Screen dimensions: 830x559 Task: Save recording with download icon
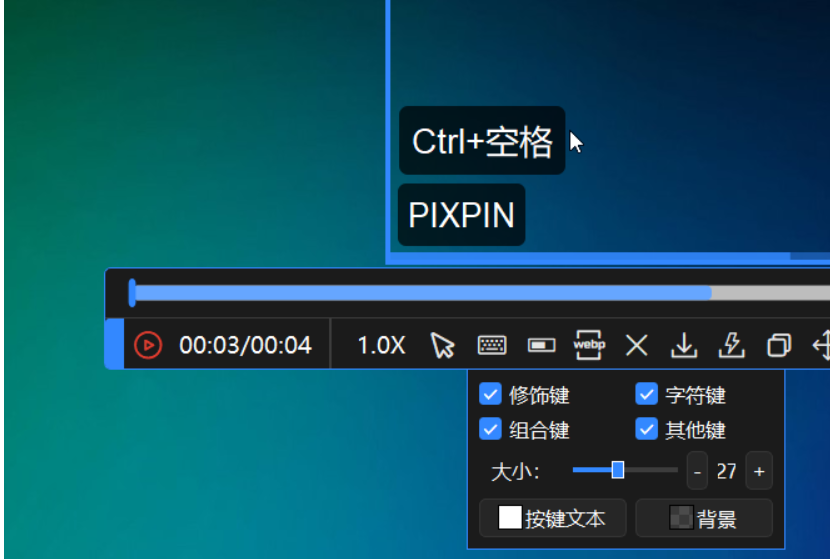684,345
